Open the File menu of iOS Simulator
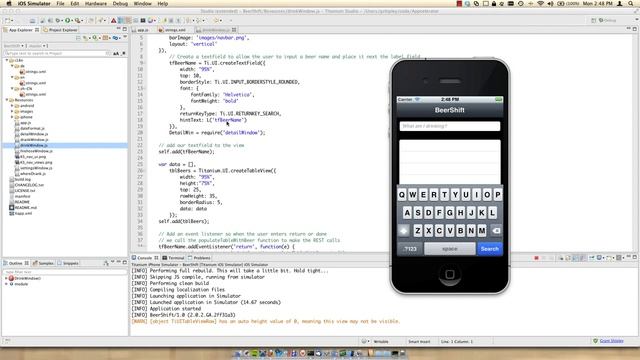The width and height of the screenshot is (640, 360). 60,4
